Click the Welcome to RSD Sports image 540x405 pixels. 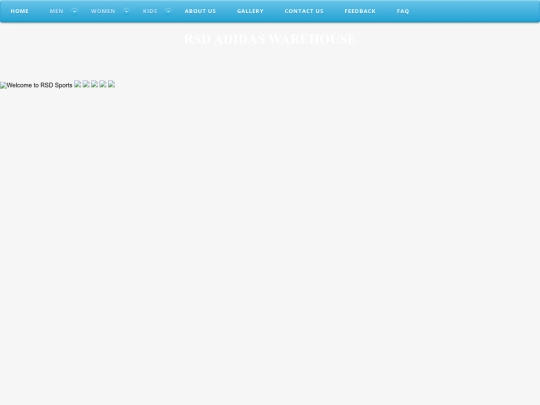point(36,85)
